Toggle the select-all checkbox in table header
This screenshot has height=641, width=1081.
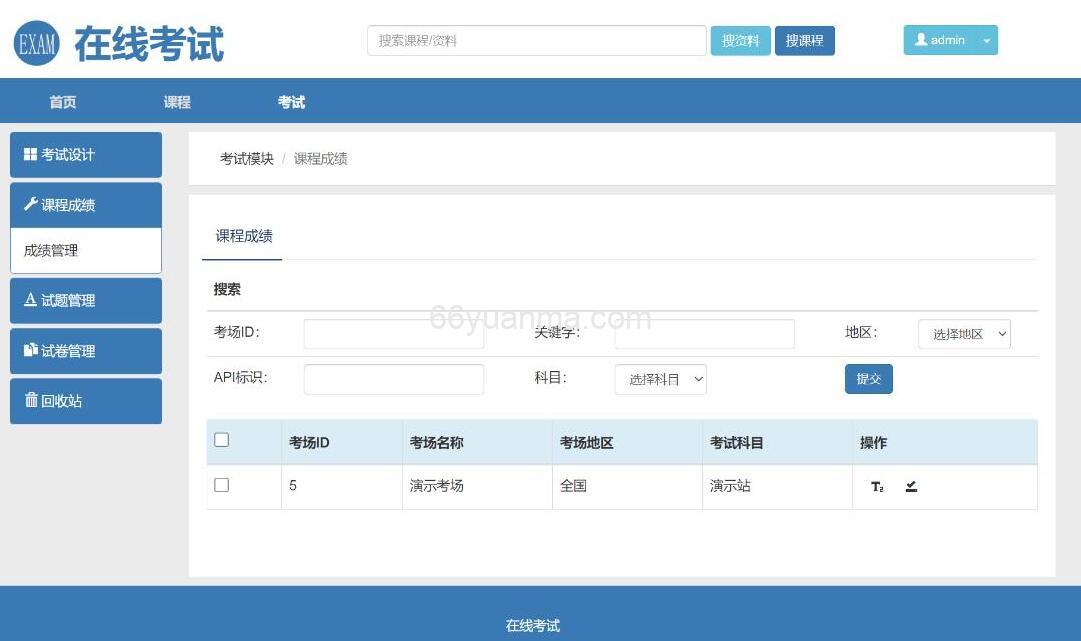(x=222, y=439)
